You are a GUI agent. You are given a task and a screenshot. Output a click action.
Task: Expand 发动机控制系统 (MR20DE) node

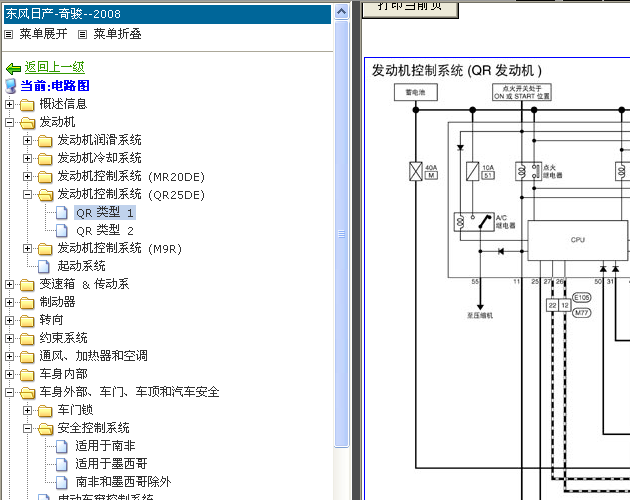point(27,176)
